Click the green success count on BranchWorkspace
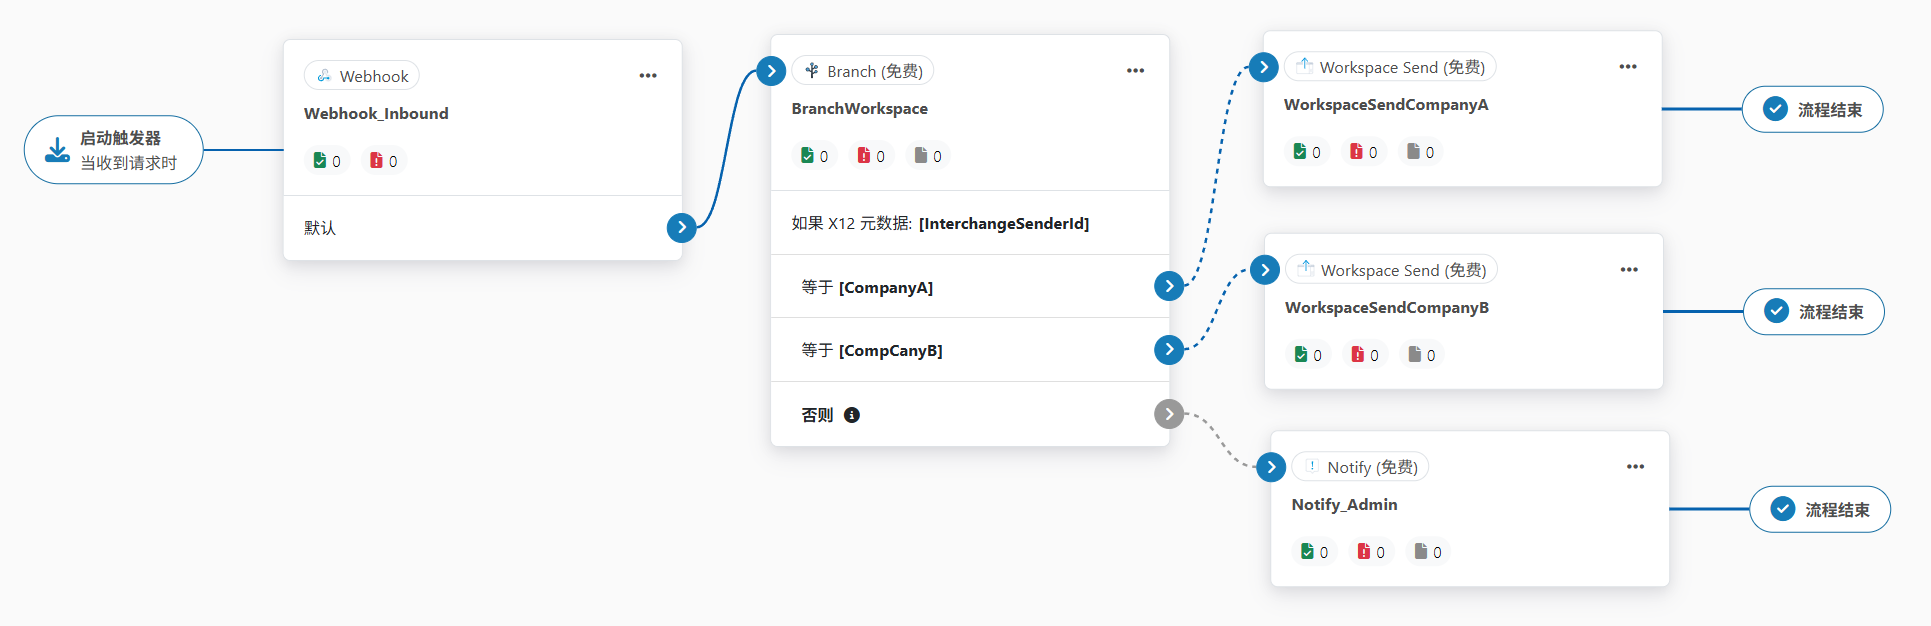The width and height of the screenshot is (1931, 626). click(815, 156)
